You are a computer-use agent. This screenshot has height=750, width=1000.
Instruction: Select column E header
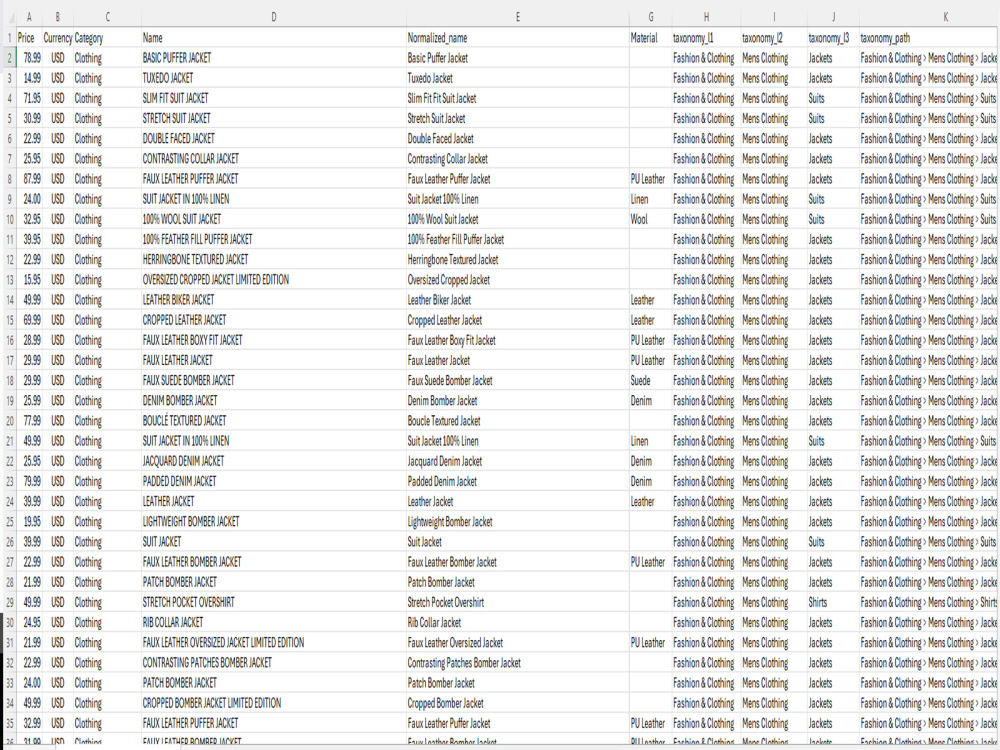pyautogui.click(x=517, y=17)
